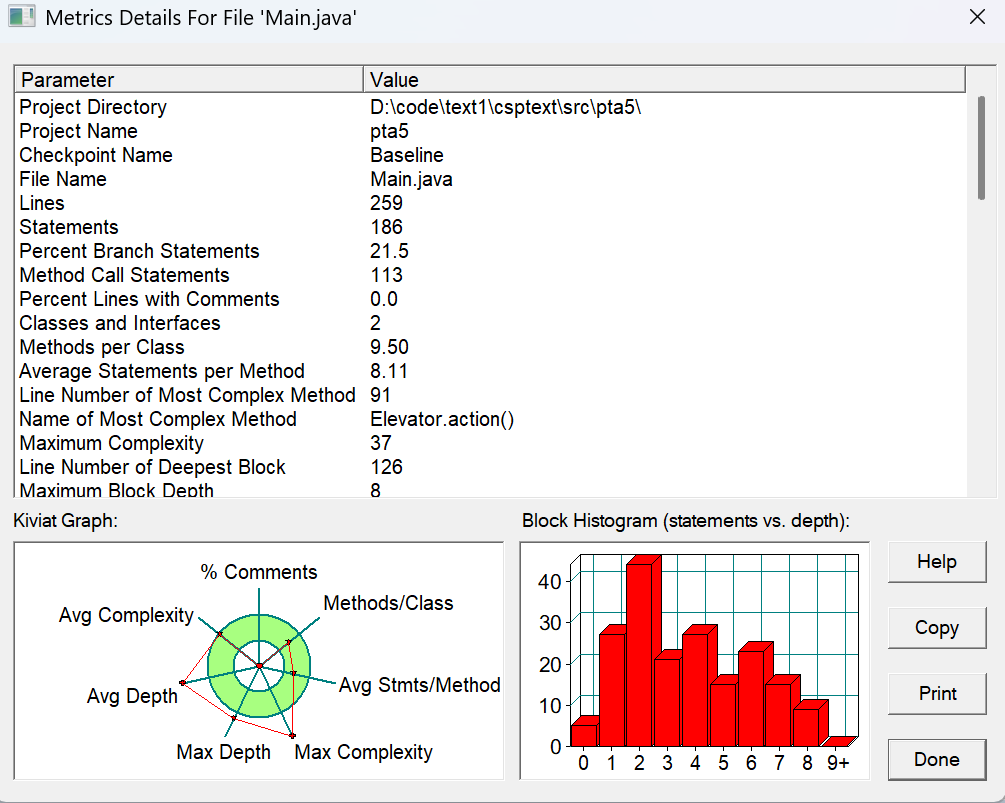The height and width of the screenshot is (803, 1005).
Task: Select the Maximum Block Depth row
Action: tap(490, 490)
